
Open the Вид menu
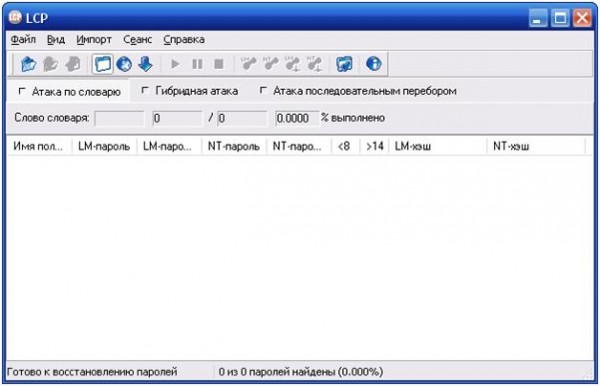56,39
